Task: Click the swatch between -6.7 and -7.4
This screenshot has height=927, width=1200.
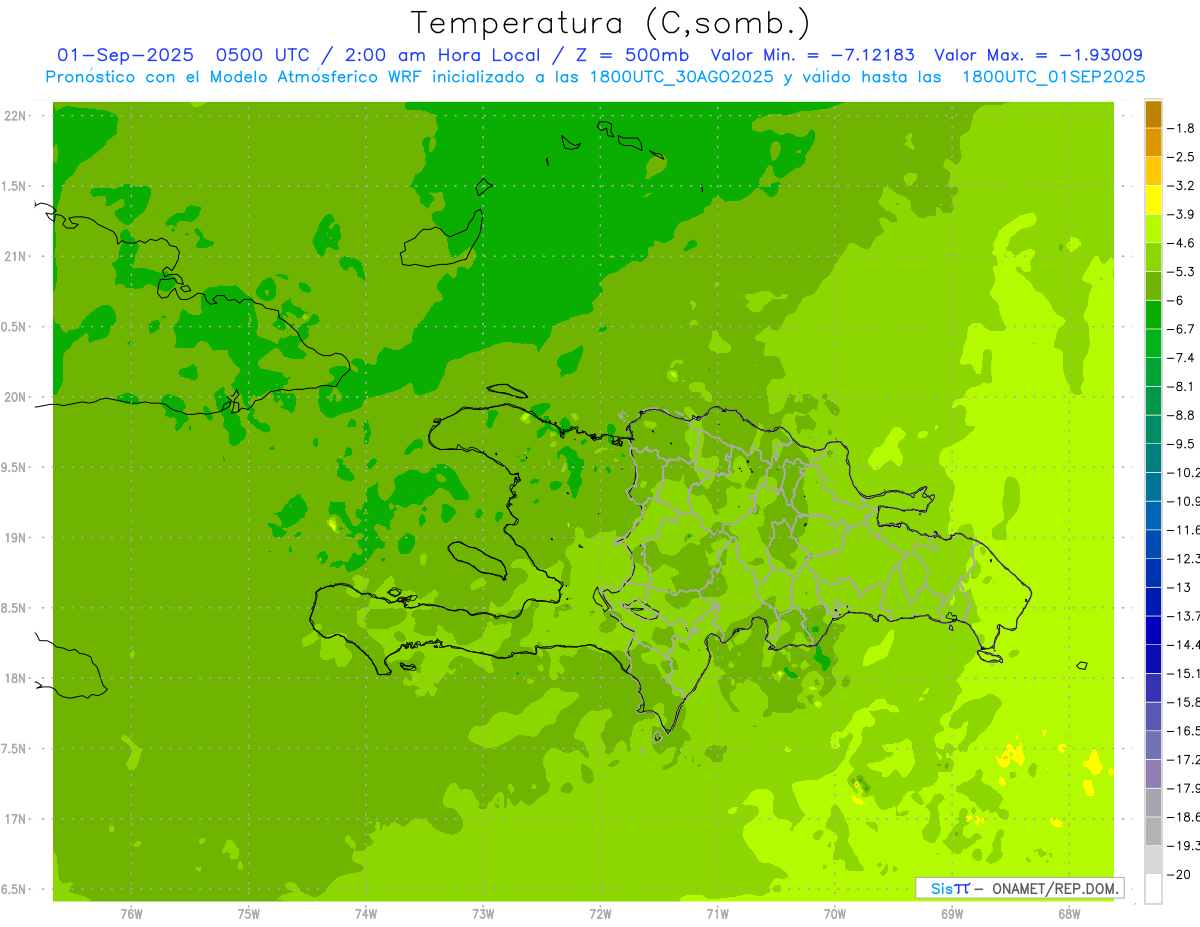Action: (1153, 343)
